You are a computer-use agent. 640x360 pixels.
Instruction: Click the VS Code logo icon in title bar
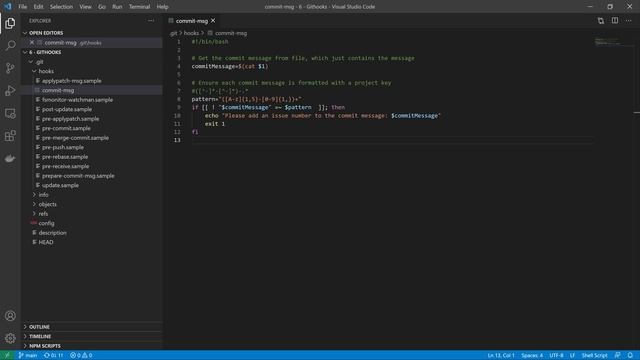tap(8, 7)
